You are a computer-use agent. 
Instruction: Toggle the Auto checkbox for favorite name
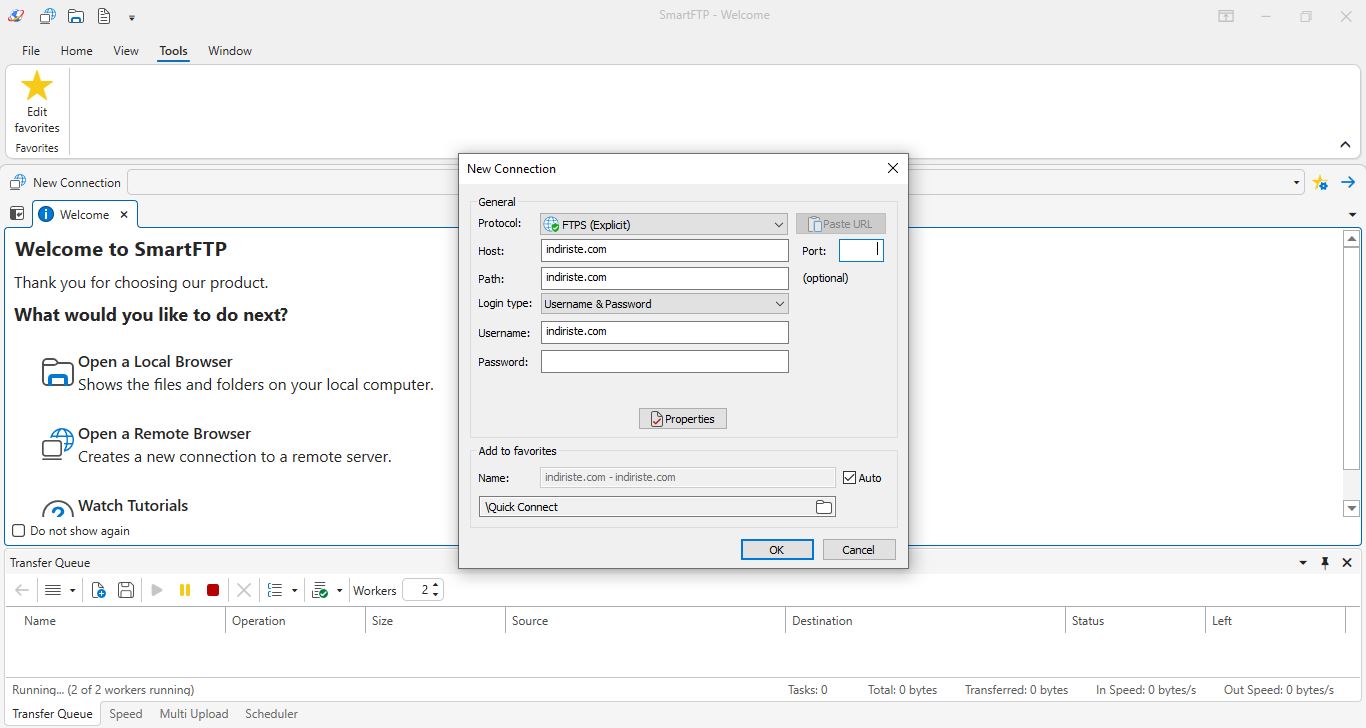pos(850,478)
